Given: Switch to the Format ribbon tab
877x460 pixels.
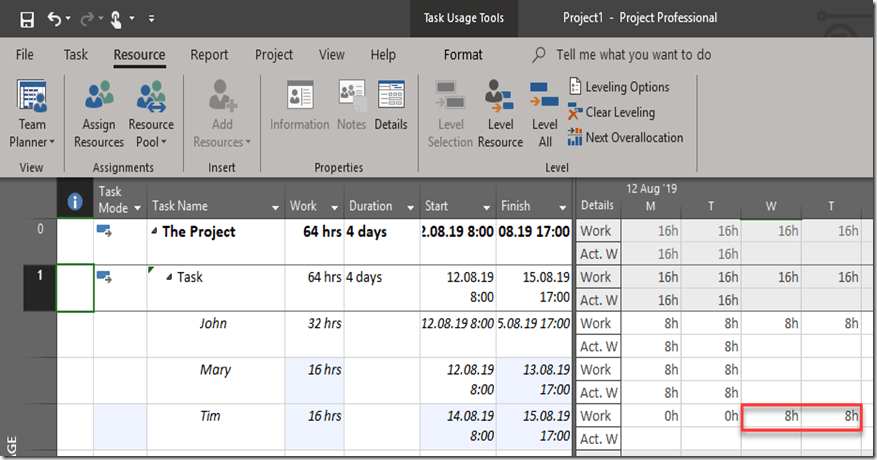Looking at the screenshot, I should 463,55.
